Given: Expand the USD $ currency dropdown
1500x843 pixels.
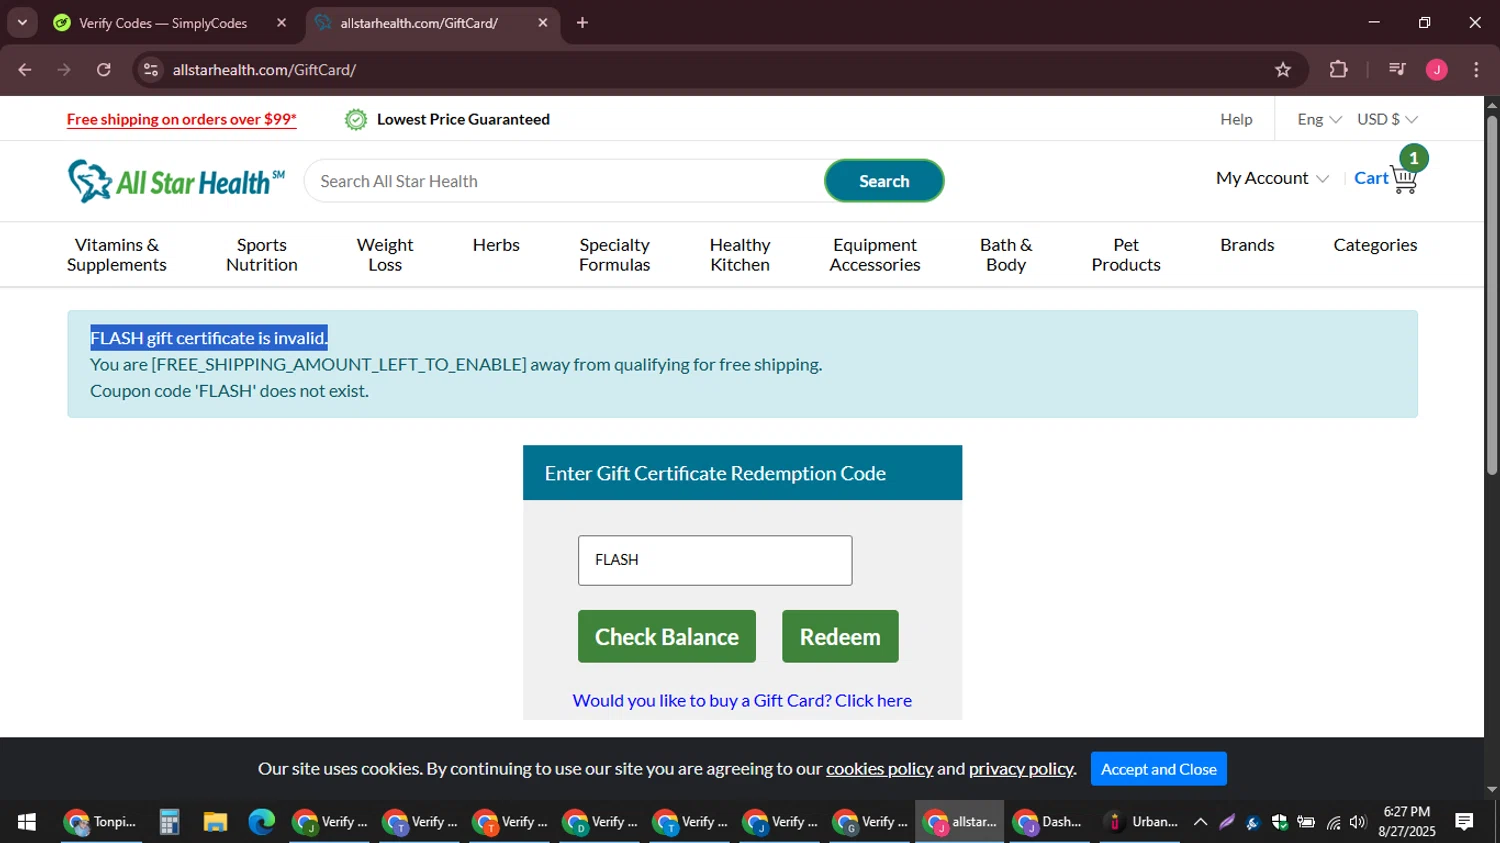Looking at the screenshot, I should coord(1387,119).
